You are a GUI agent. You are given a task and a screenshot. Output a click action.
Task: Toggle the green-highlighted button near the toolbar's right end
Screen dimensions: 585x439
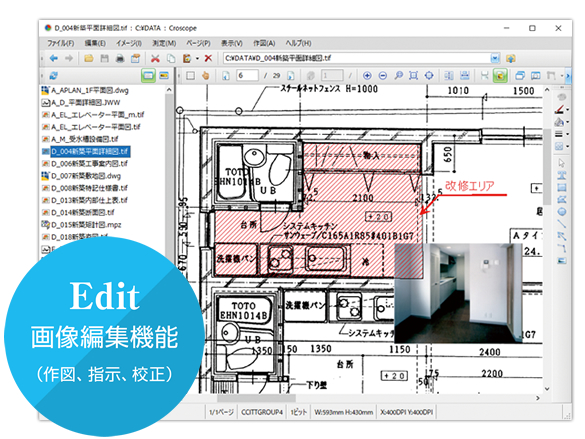[500, 76]
